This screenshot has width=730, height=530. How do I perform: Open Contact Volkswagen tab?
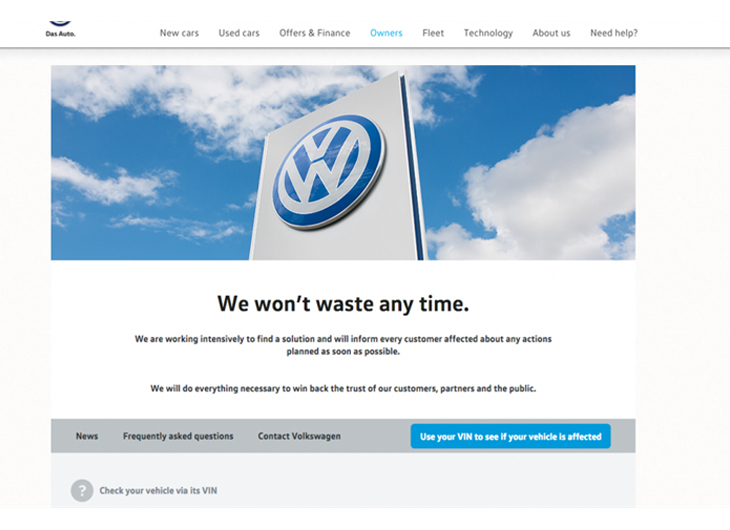pos(299,436)
